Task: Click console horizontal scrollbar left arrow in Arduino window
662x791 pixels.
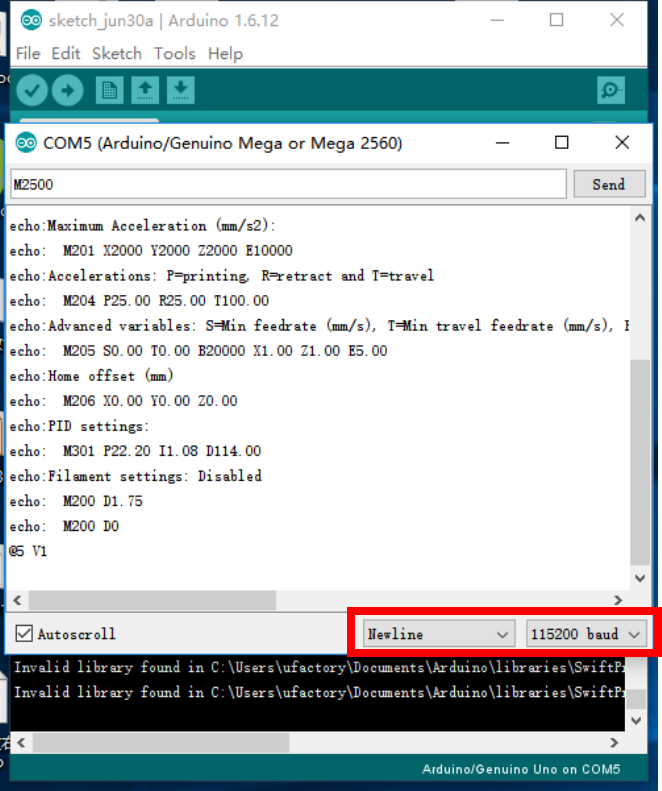Action: (x=21, y=743)
